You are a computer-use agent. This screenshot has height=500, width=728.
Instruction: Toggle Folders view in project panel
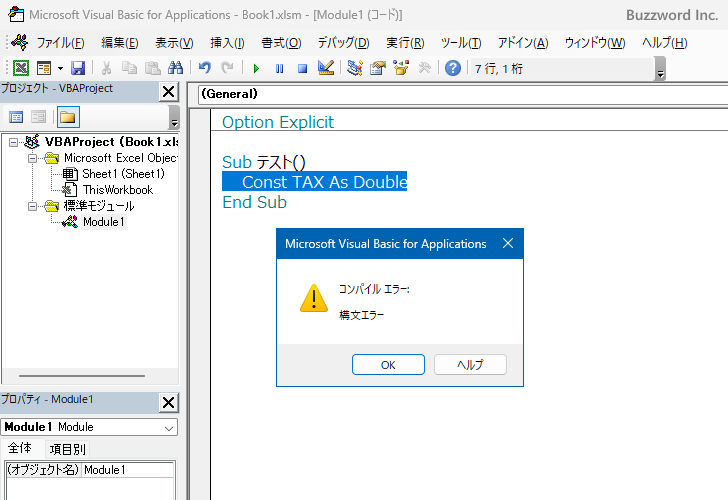(x=68, y=117)
